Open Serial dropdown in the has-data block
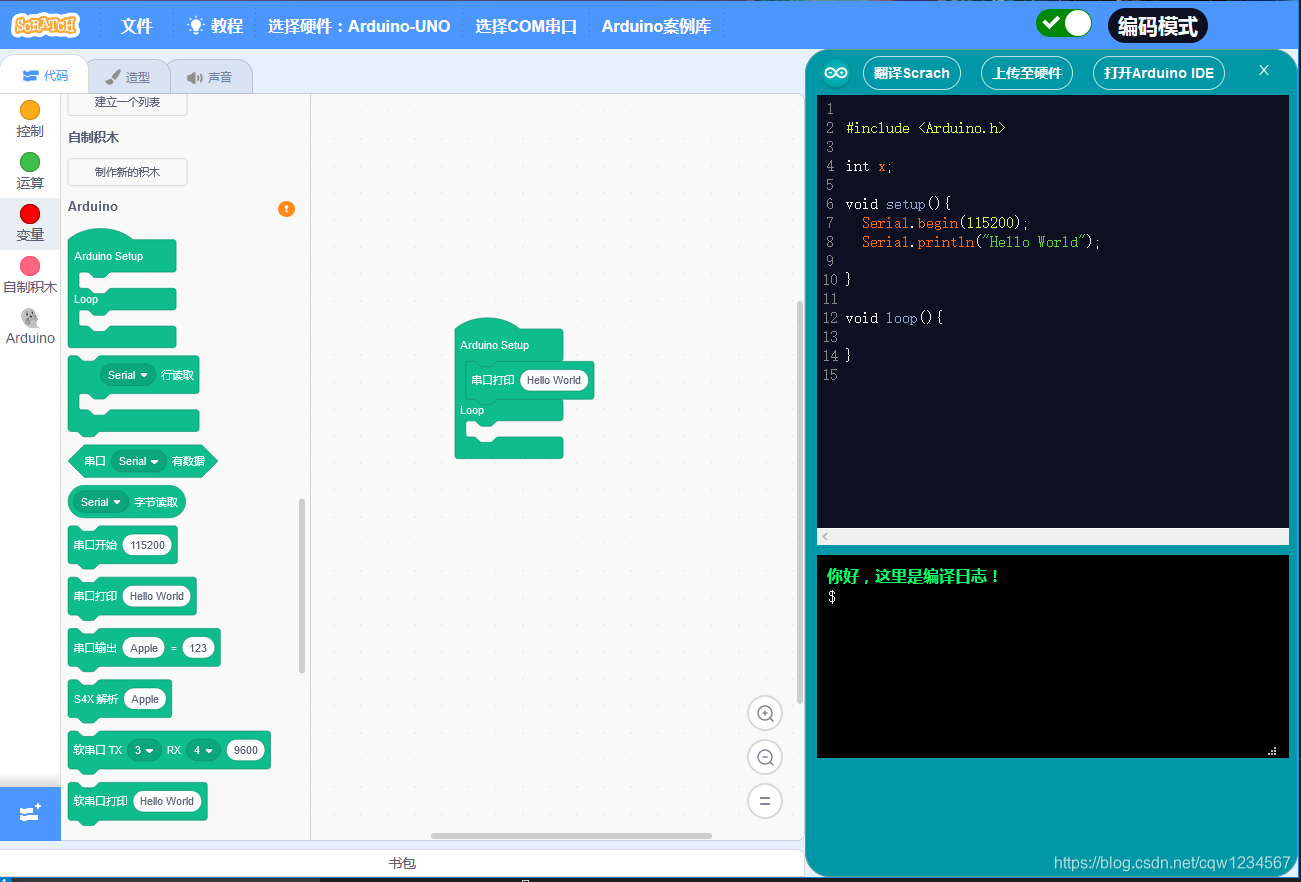The image size is (1301, 882). [139, 461]
